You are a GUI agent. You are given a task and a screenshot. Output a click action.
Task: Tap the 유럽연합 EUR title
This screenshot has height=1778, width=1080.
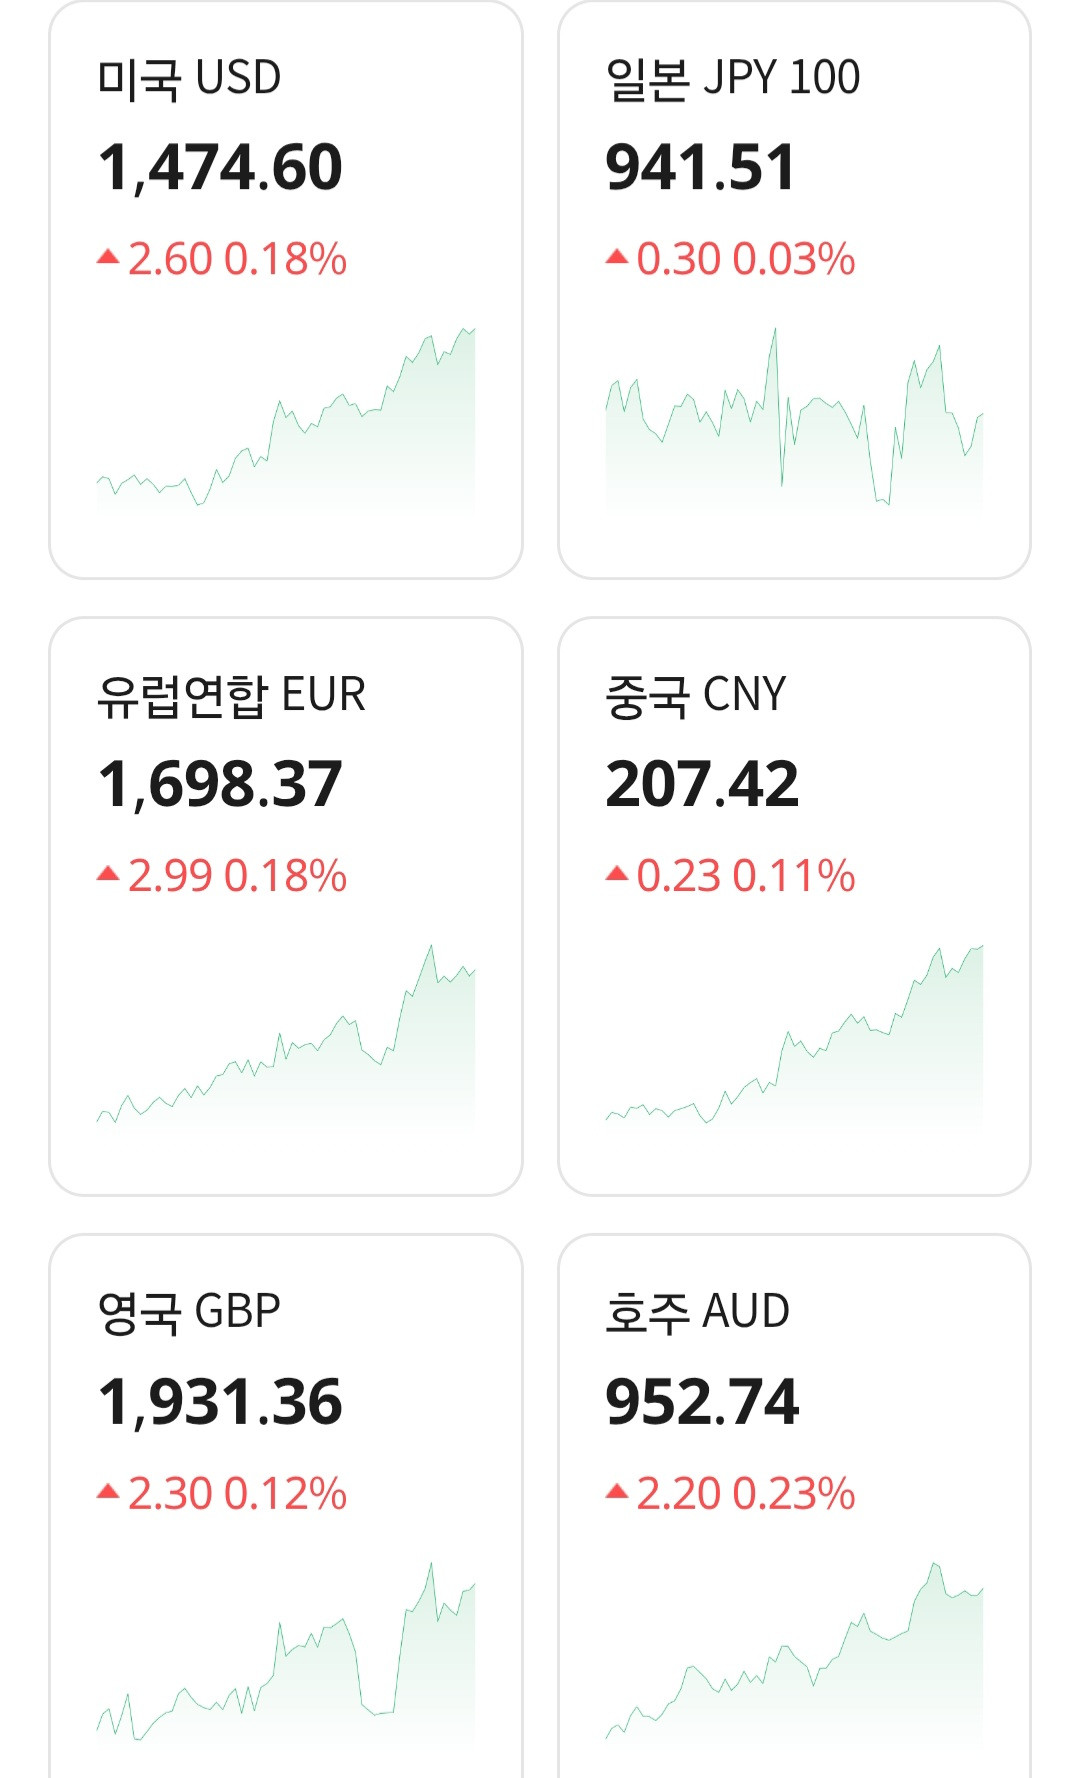231,695
